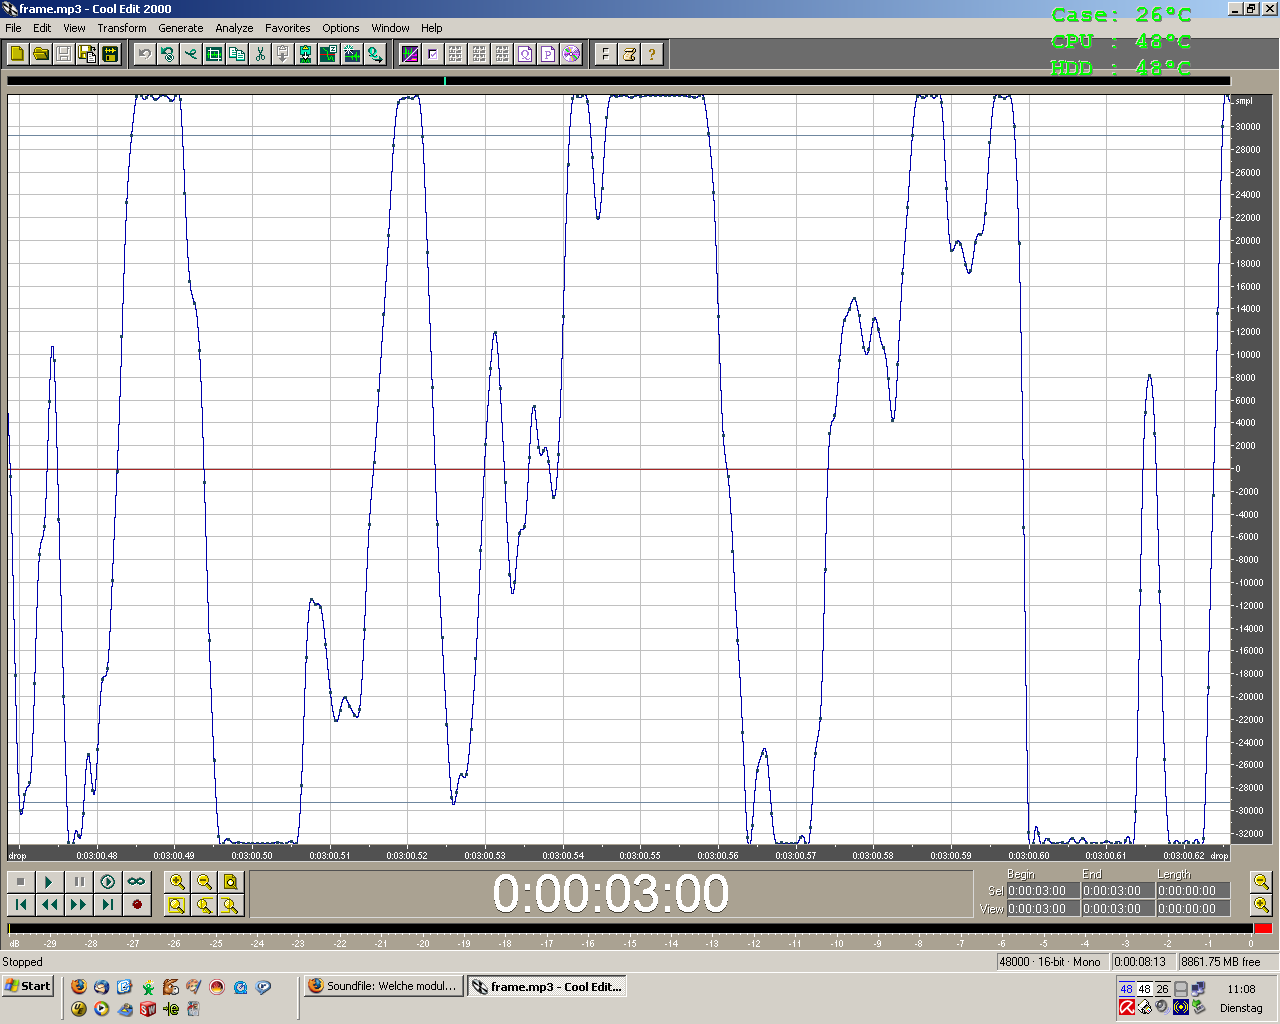Click the Q quantize page toolbar icon
This screenshot has height=1024, width=1280.
pos(525,54)
